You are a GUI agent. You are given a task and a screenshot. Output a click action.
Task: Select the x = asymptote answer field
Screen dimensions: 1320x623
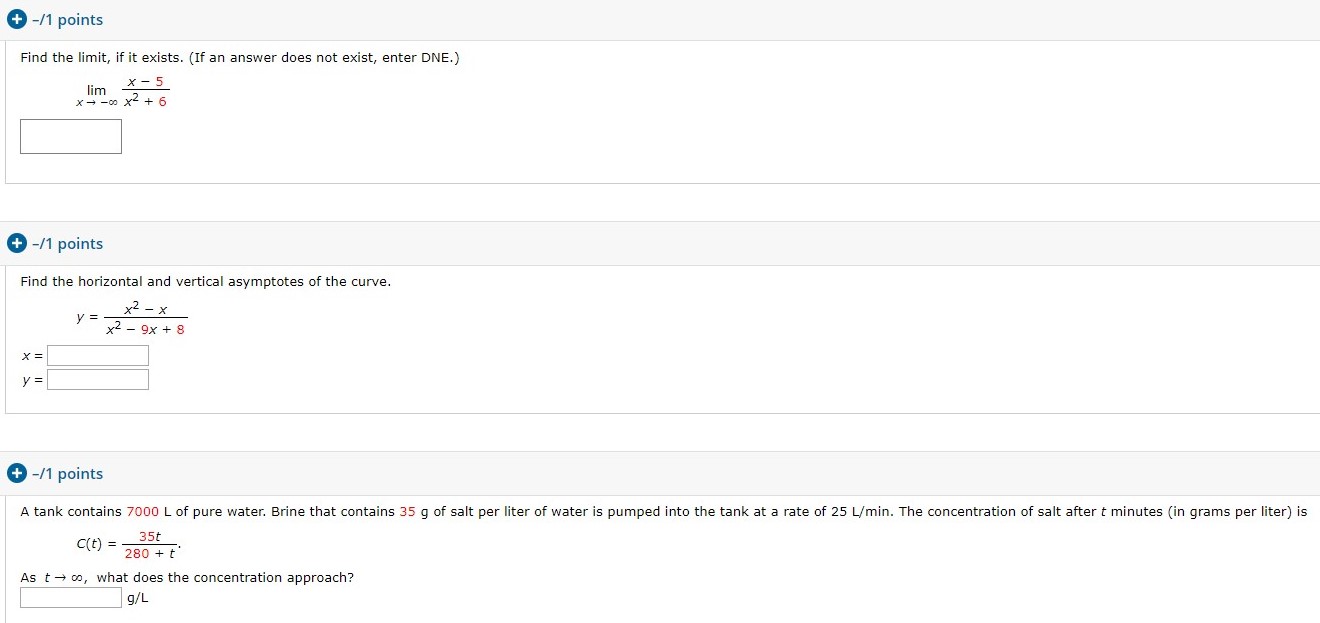pos(97,355)
